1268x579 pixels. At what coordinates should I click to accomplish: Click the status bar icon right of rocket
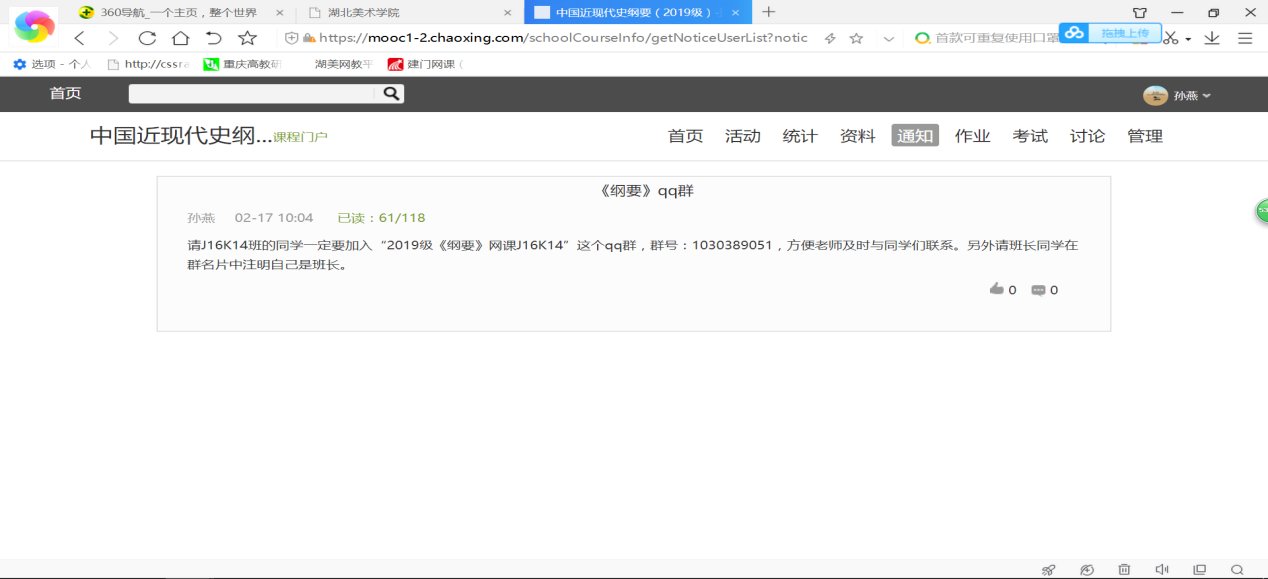[1087, 569]
